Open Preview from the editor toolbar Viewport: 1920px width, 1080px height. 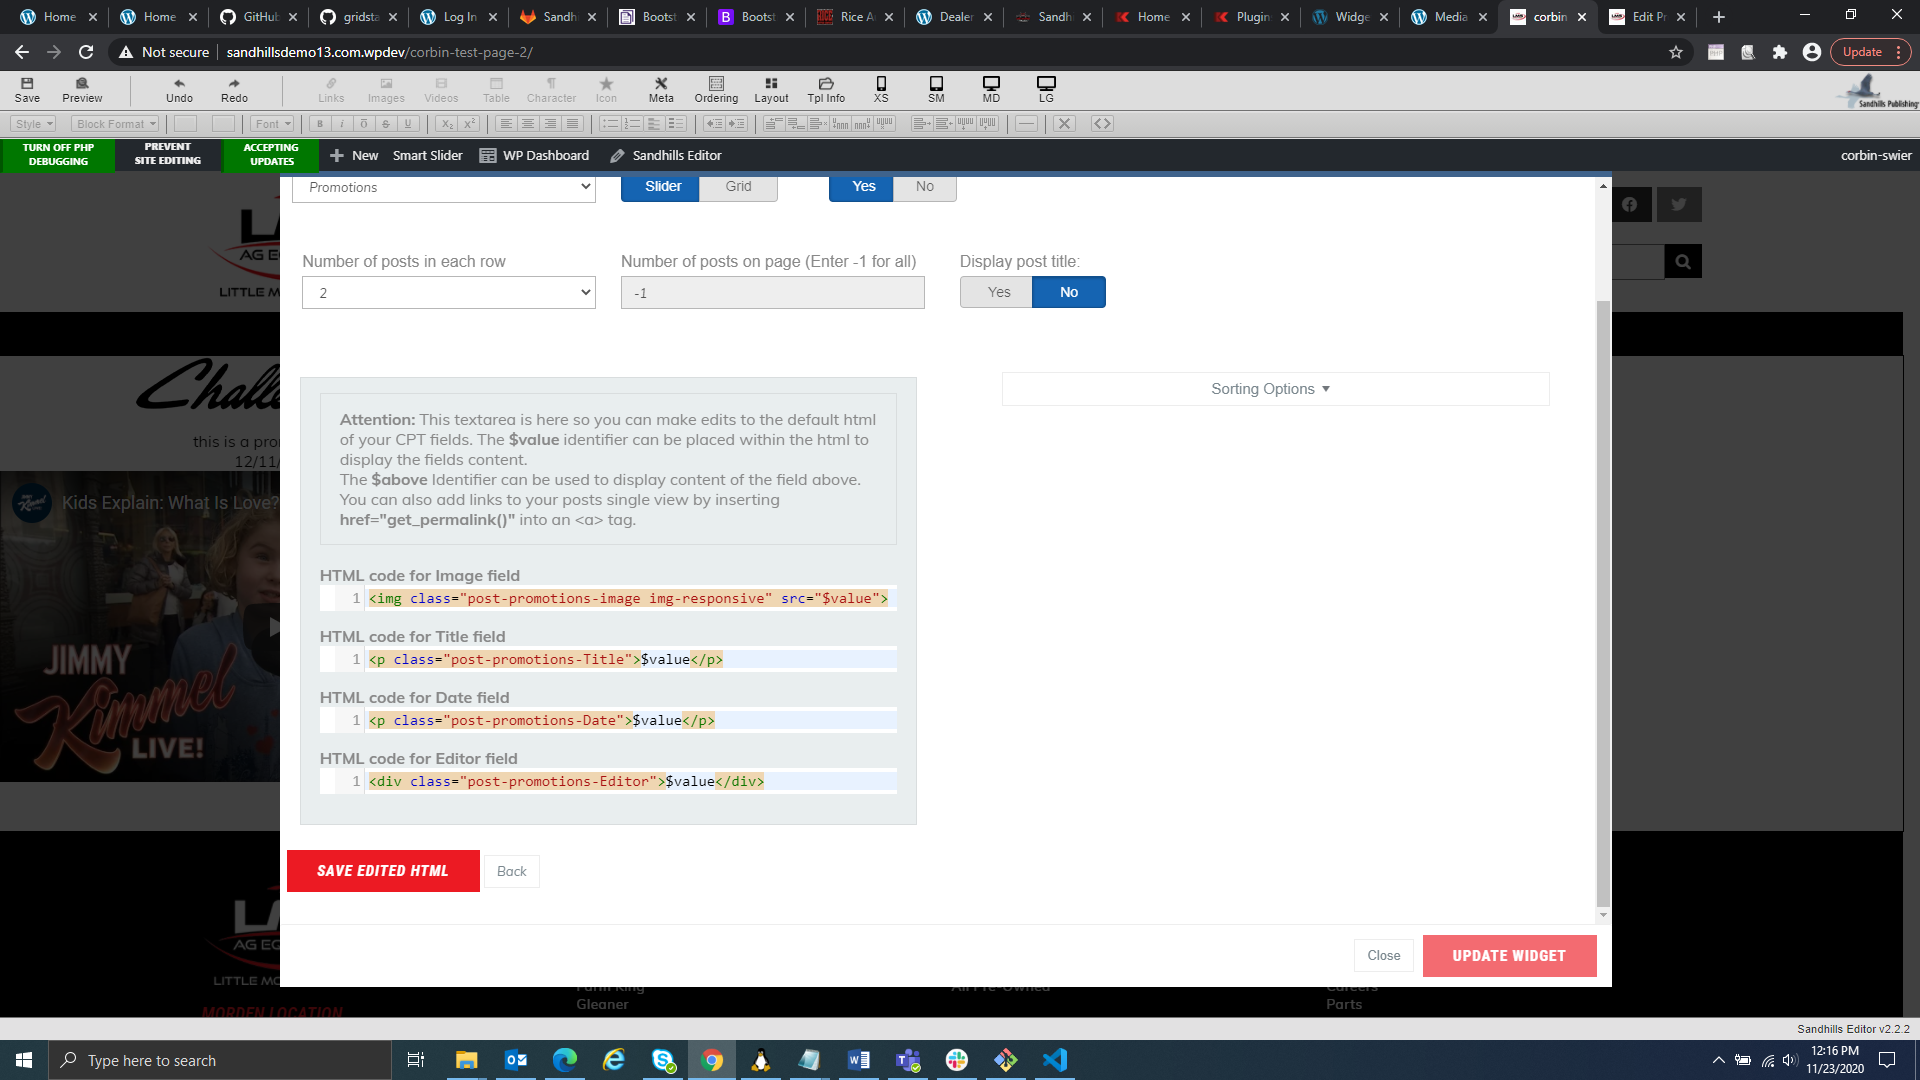[x=82, y=89]
